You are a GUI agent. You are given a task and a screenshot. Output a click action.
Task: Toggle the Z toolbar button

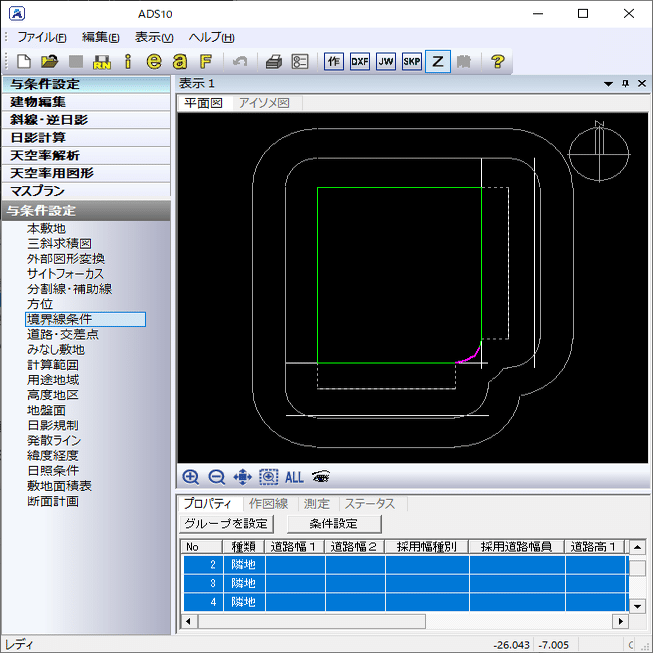click(438, 62)
